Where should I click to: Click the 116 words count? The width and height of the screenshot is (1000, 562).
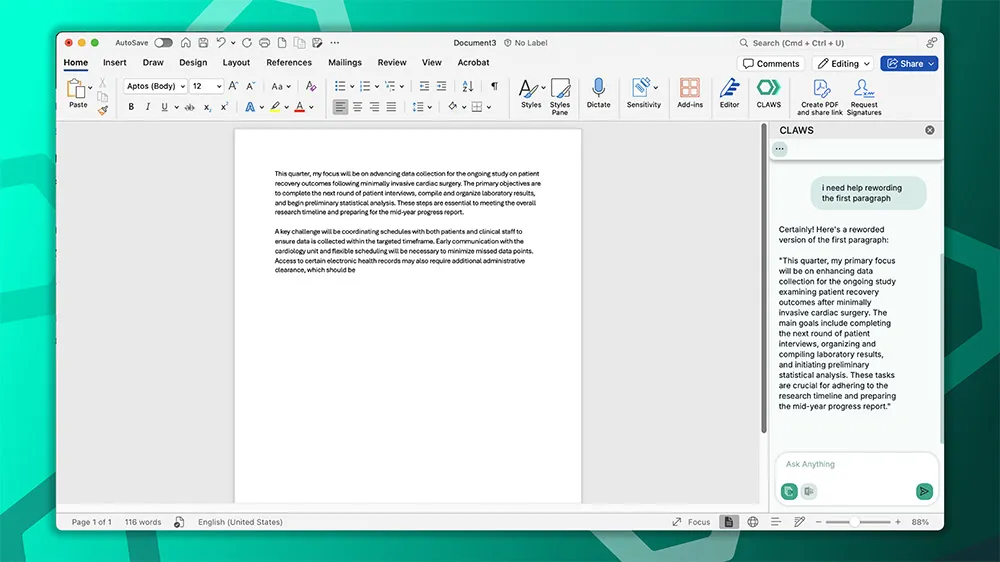[143, 522]
